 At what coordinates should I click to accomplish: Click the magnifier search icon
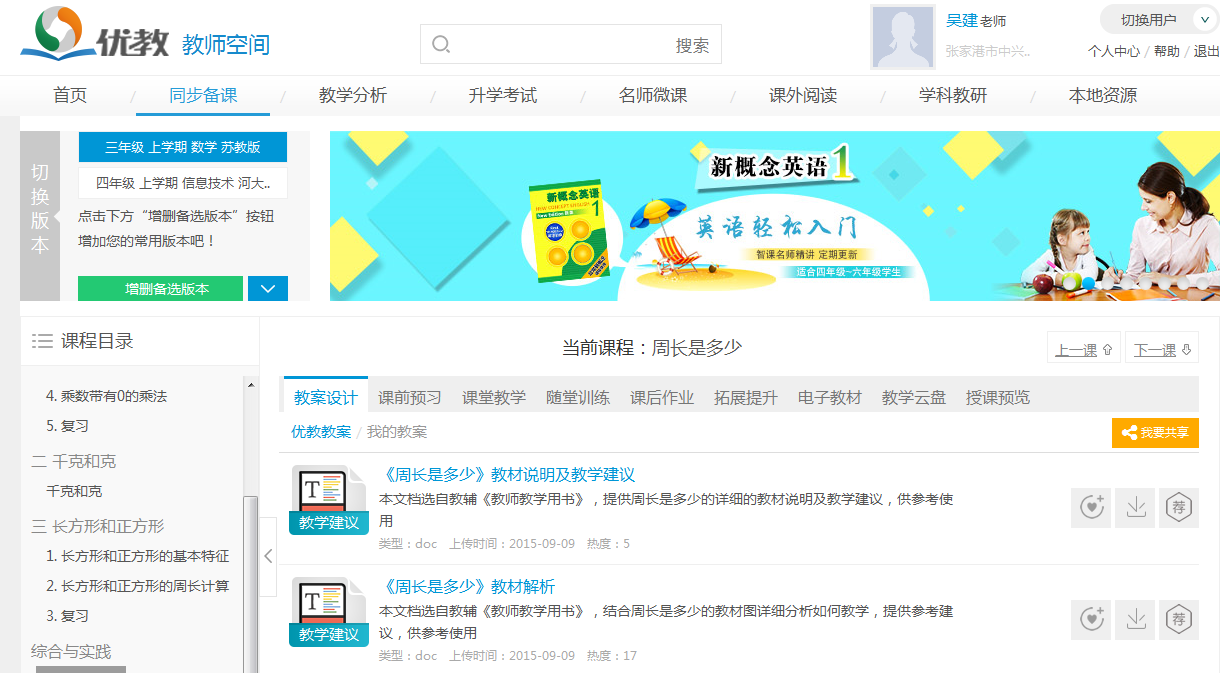[x=441, y=45]
